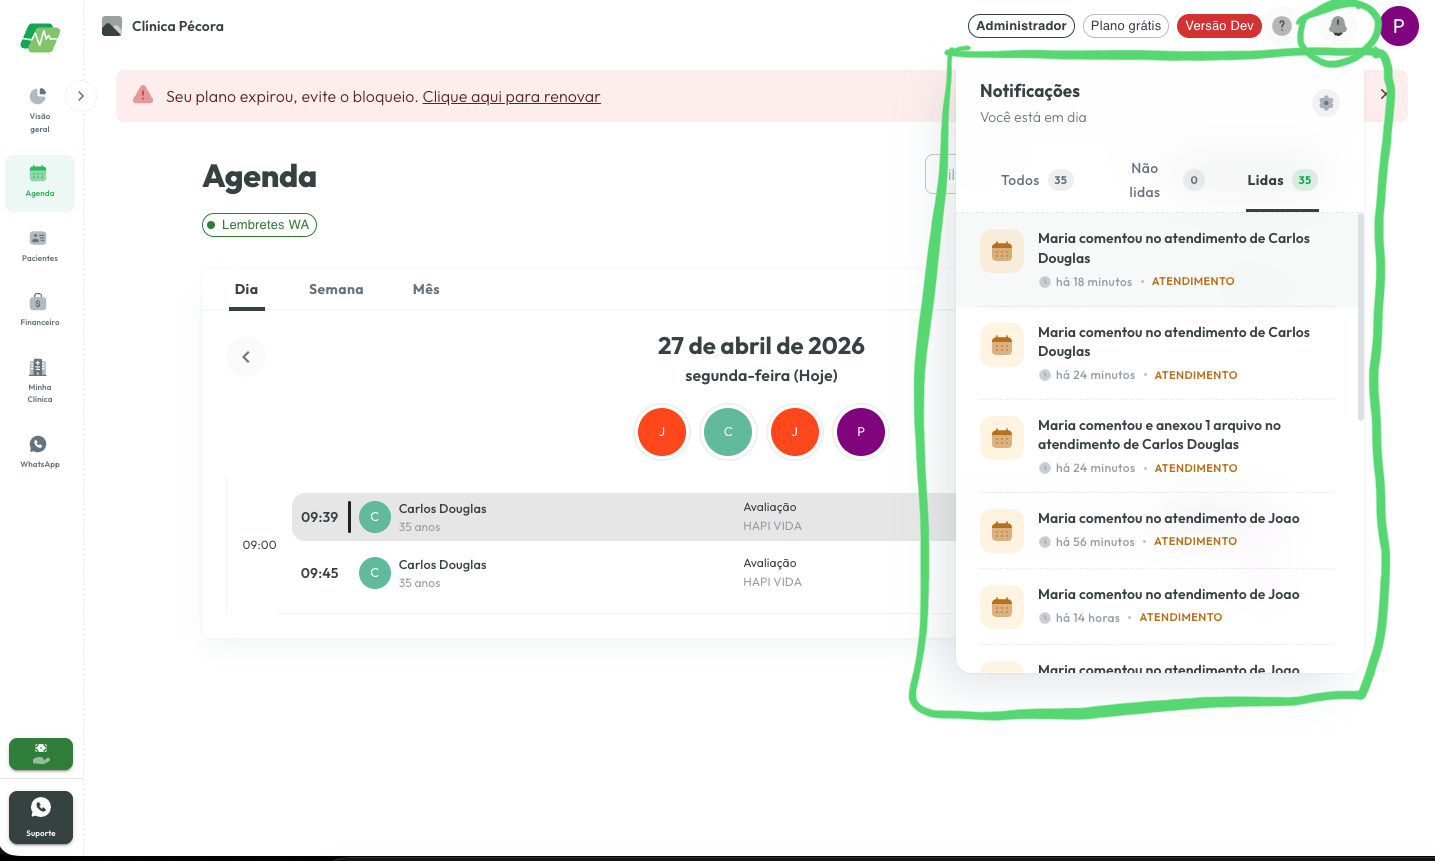Click the Suporte chat button

click(41, 817)
